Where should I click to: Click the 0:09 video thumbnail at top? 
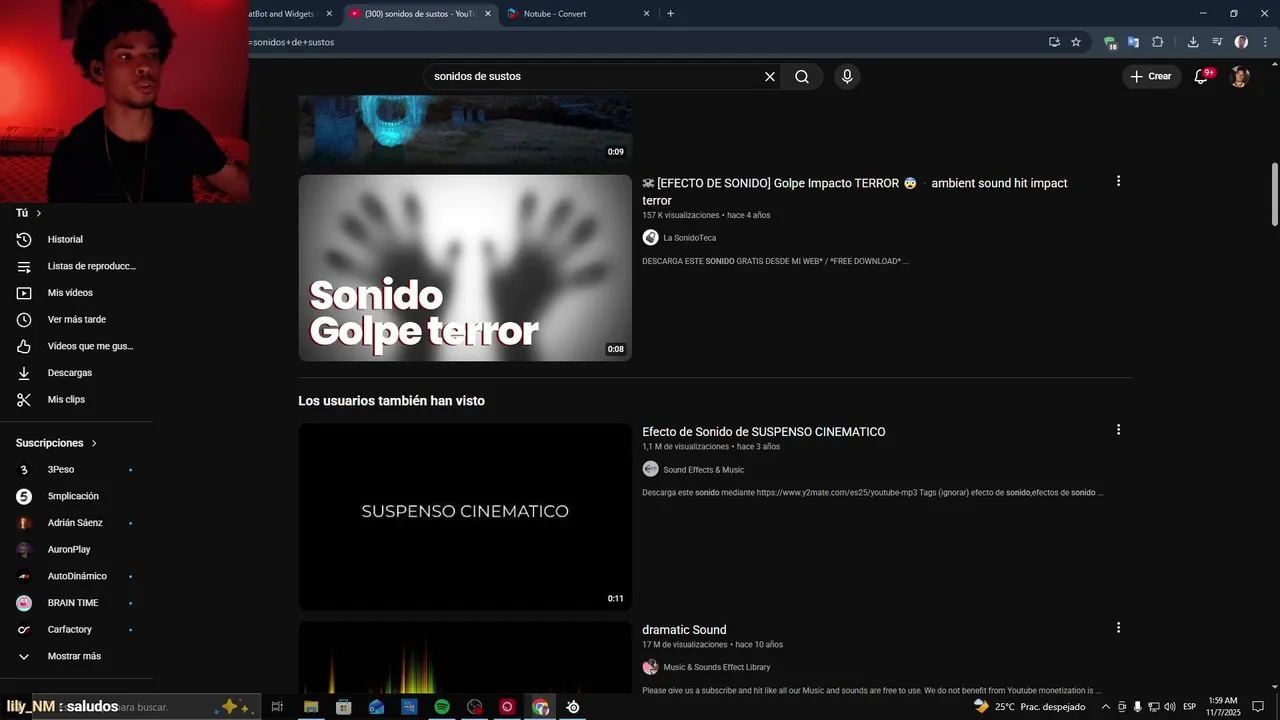coord(465,130)
